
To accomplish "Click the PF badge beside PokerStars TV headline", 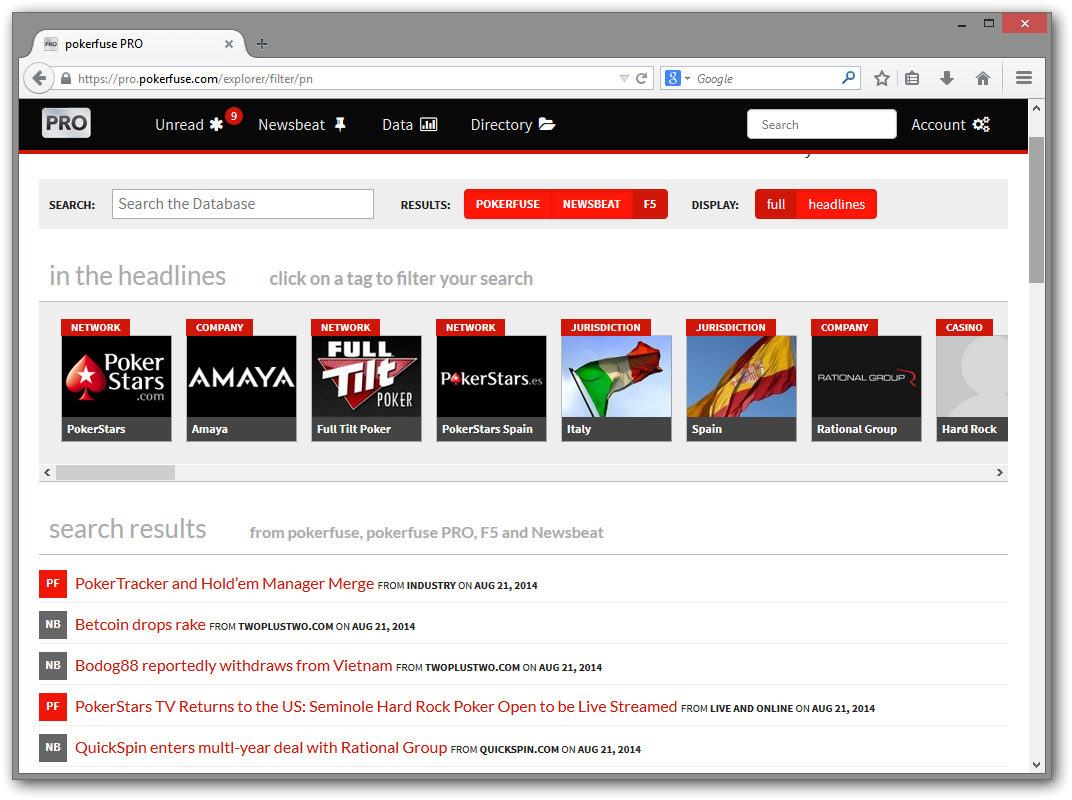I will point(53,706).
